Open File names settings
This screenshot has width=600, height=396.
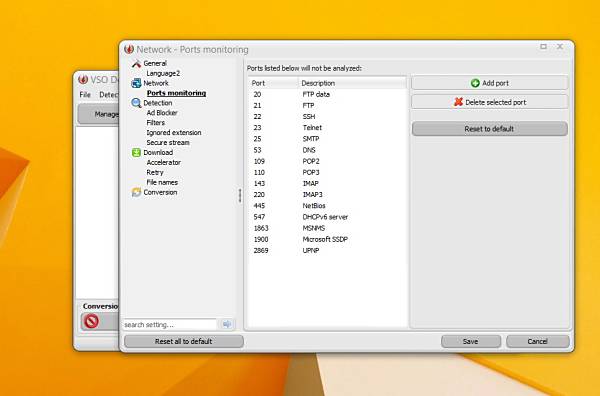[162, 183]
